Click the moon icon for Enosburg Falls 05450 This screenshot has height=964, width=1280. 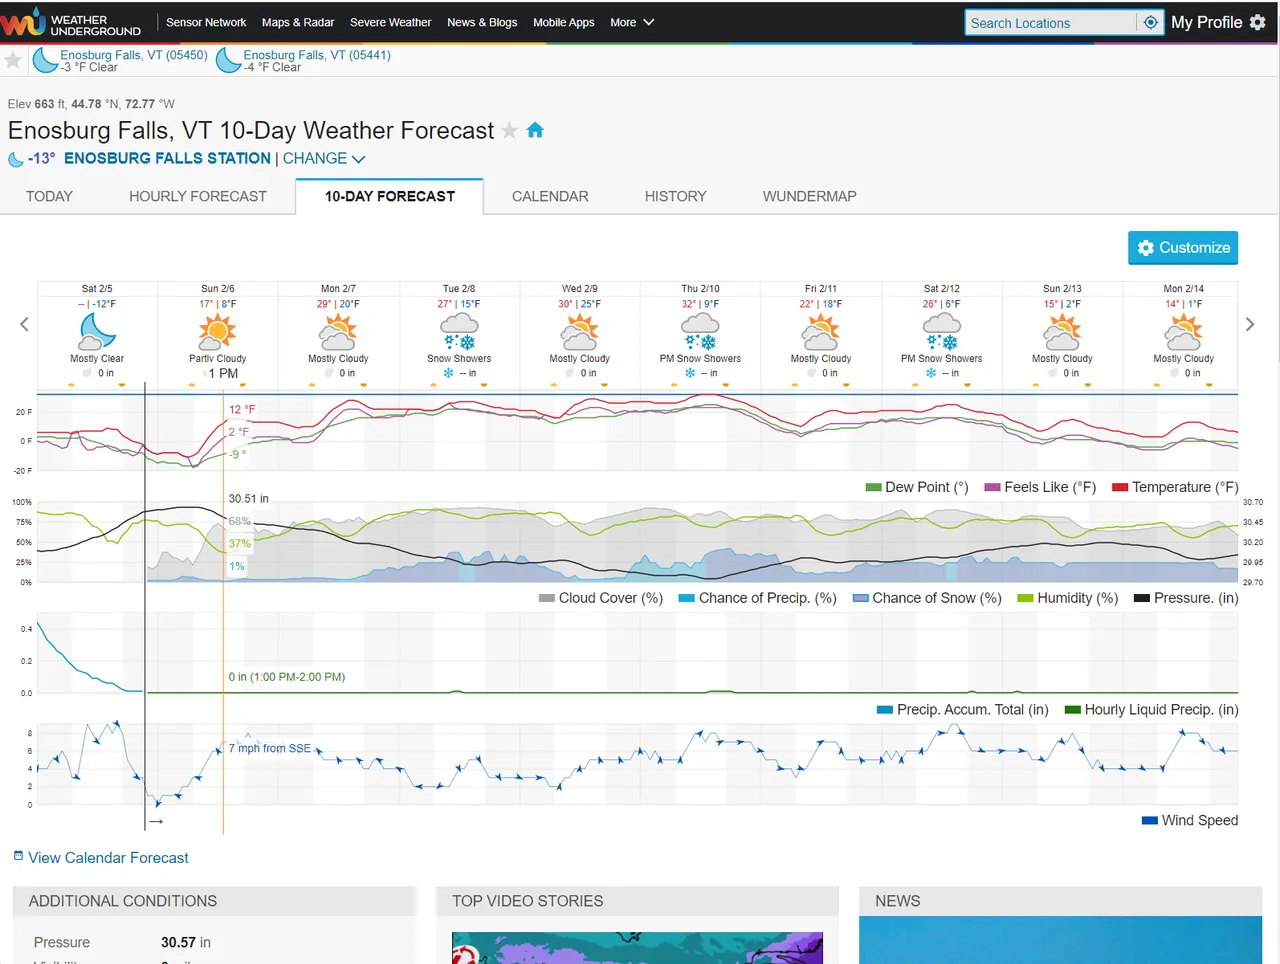click(45, 61)
